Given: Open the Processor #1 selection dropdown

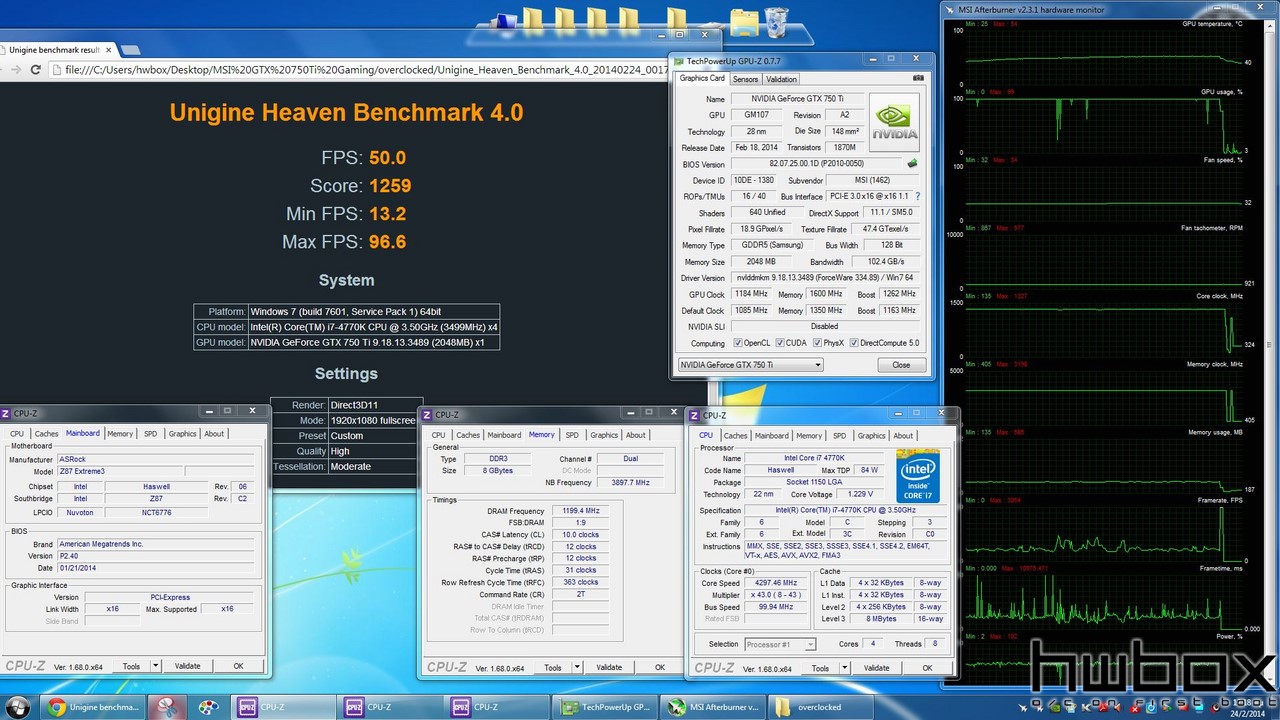Looking at the screenshot, I should coord(779,644).
